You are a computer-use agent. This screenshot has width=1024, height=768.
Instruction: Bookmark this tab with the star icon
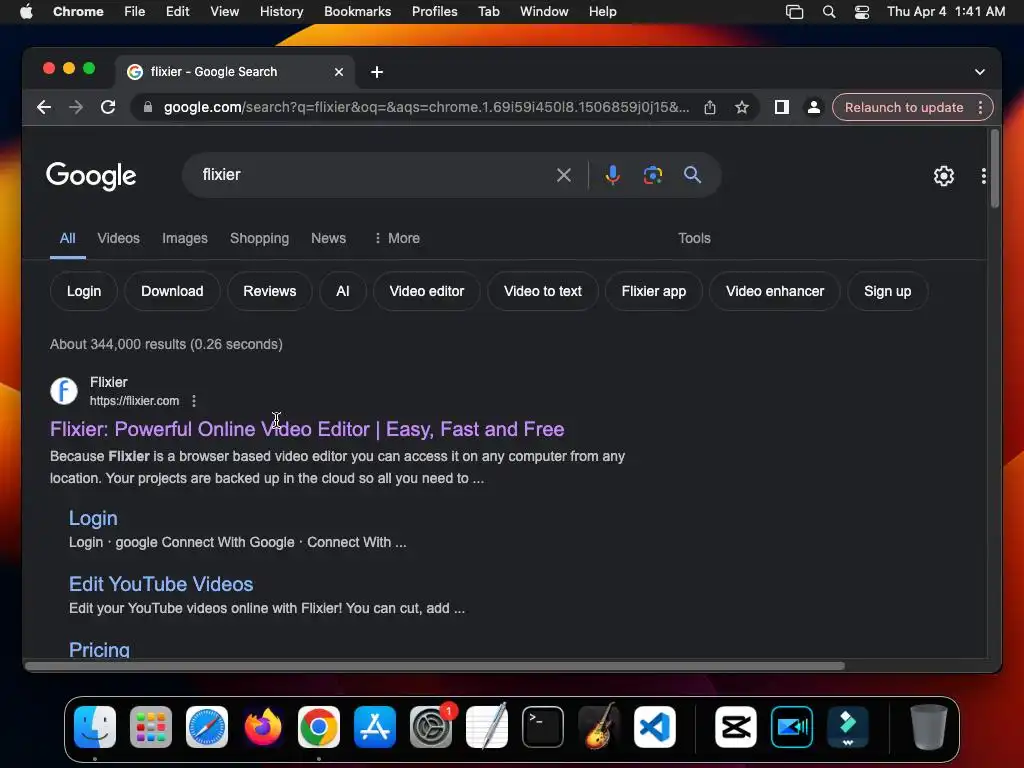click(741, 107)
